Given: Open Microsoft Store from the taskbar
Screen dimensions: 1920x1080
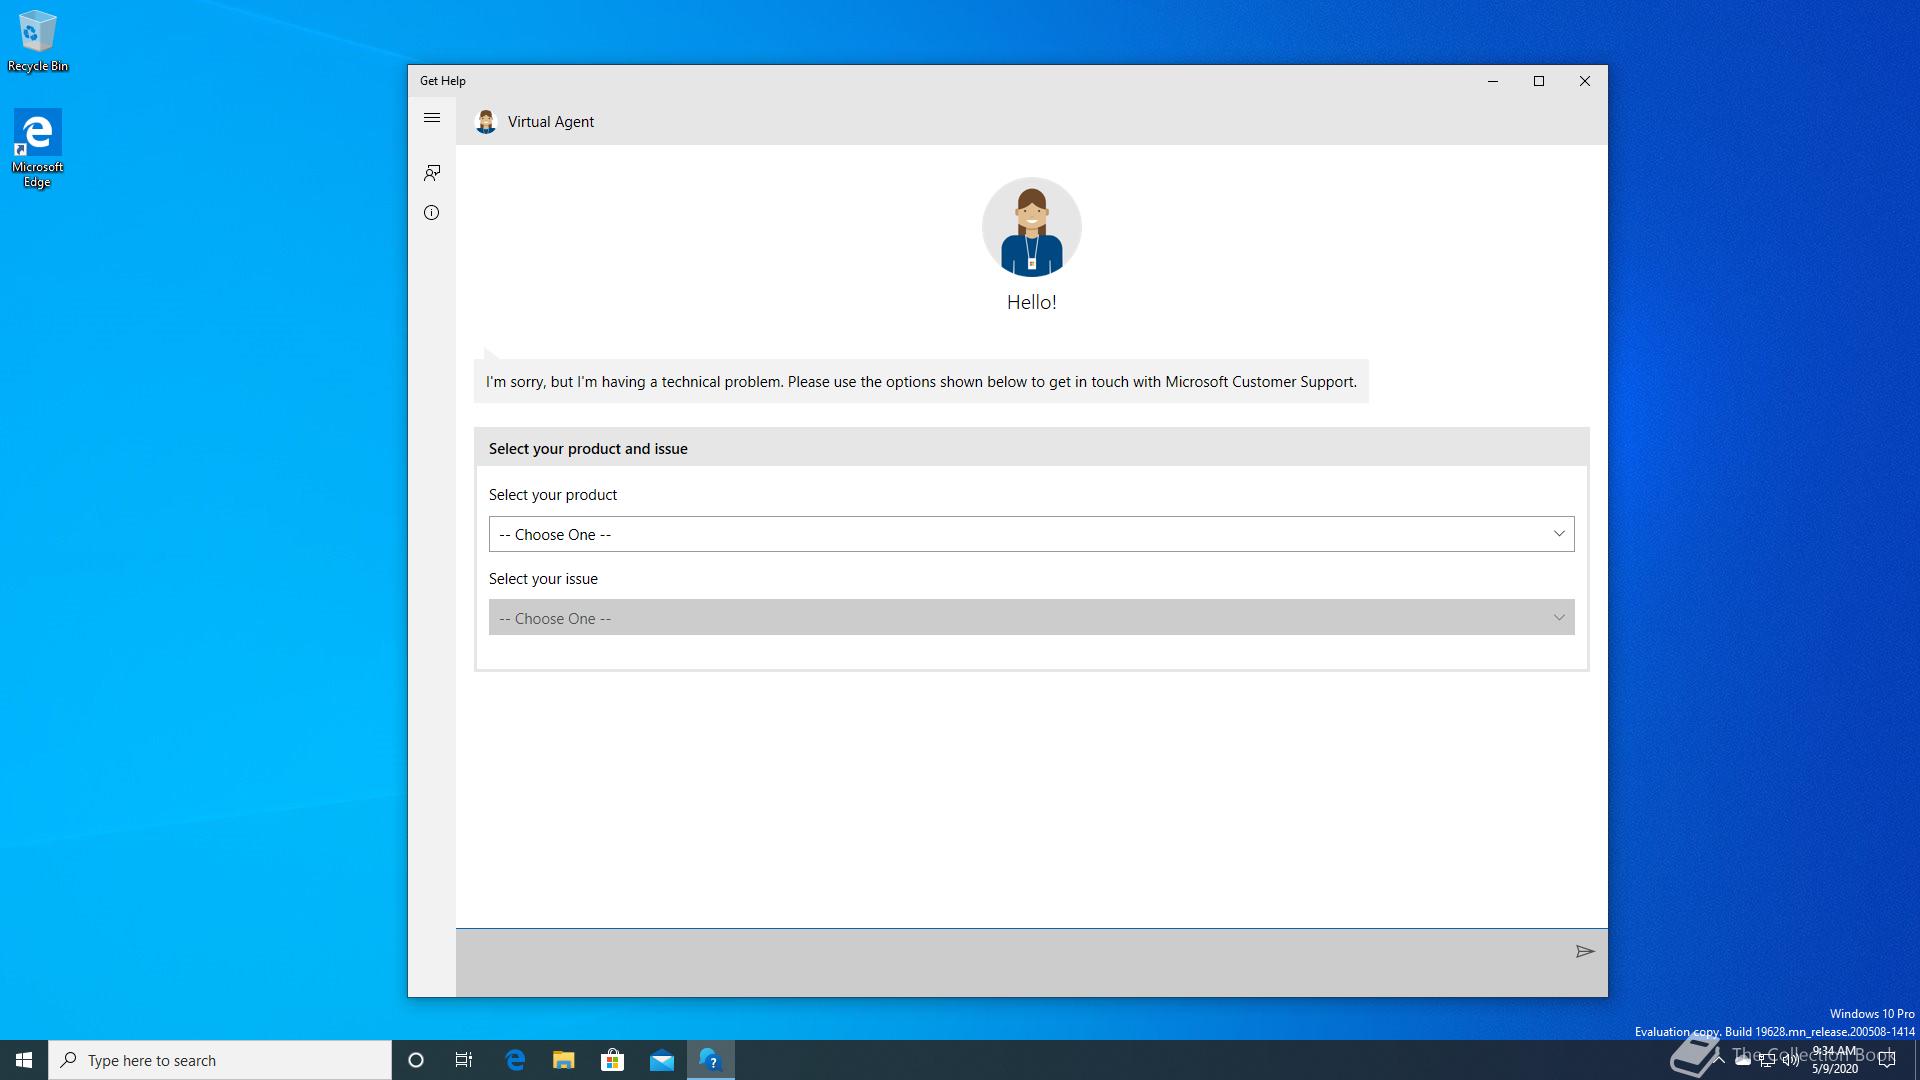Looking at the screenshot, I should [x=612, y=1060].
